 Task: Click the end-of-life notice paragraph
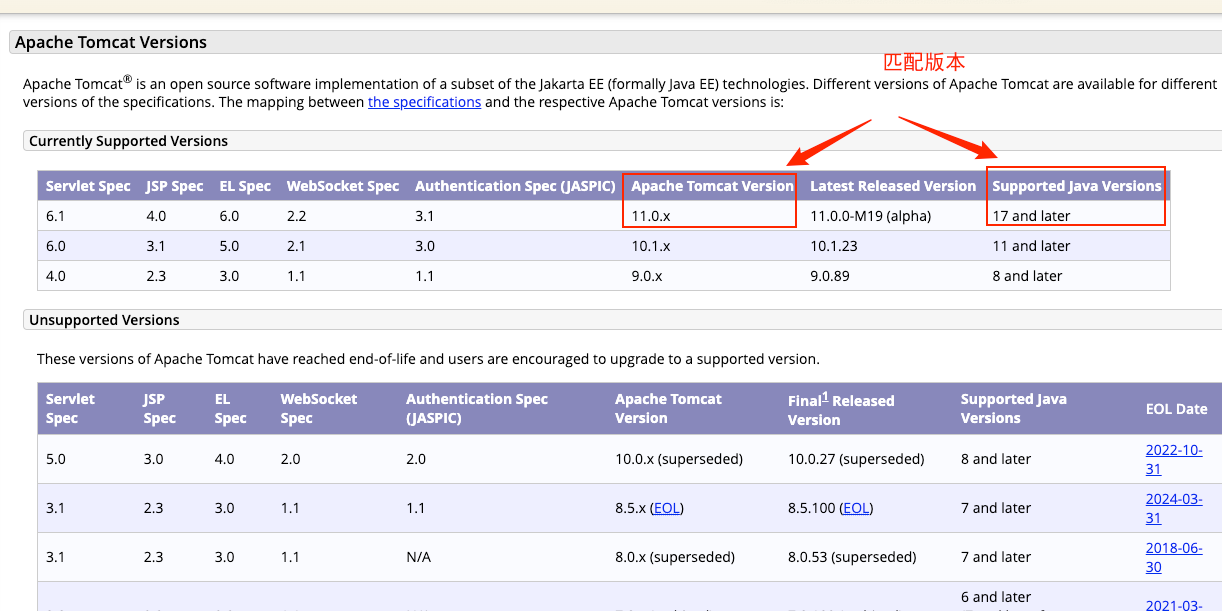428,358
